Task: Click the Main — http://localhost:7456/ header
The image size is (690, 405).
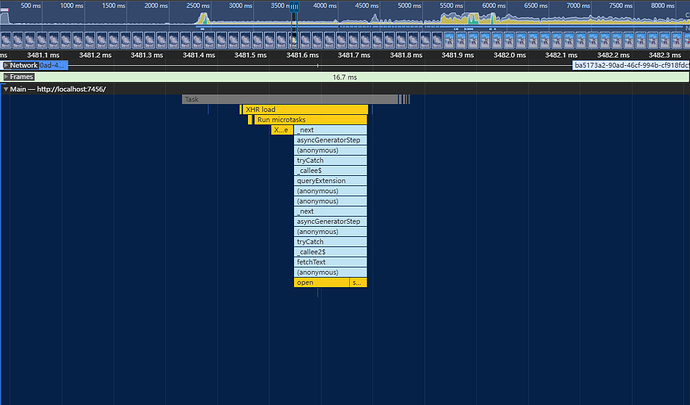Action: (58, 89)
